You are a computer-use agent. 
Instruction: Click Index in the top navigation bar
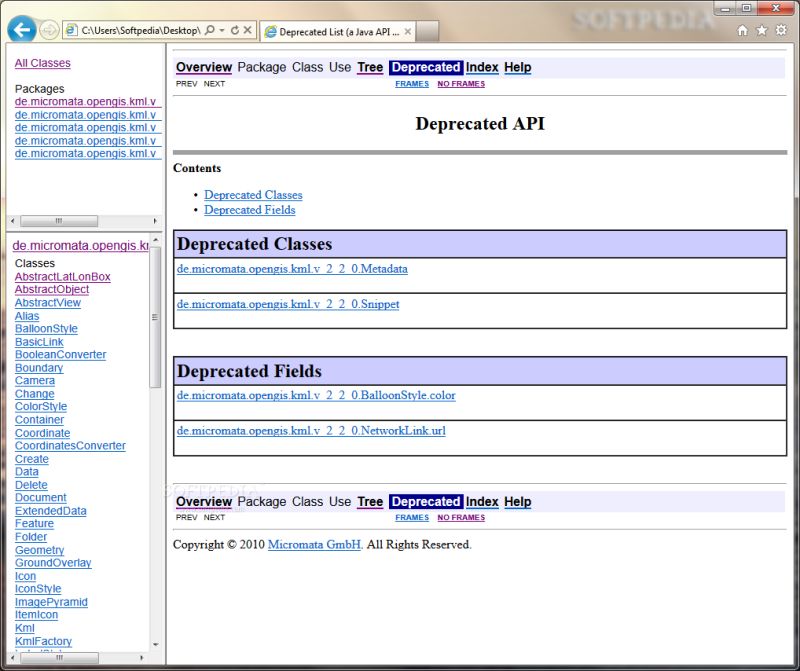coord(482,67)
